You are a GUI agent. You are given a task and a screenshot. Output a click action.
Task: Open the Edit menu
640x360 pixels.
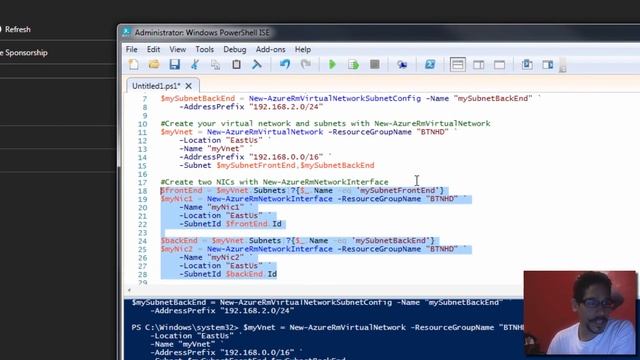153,49
